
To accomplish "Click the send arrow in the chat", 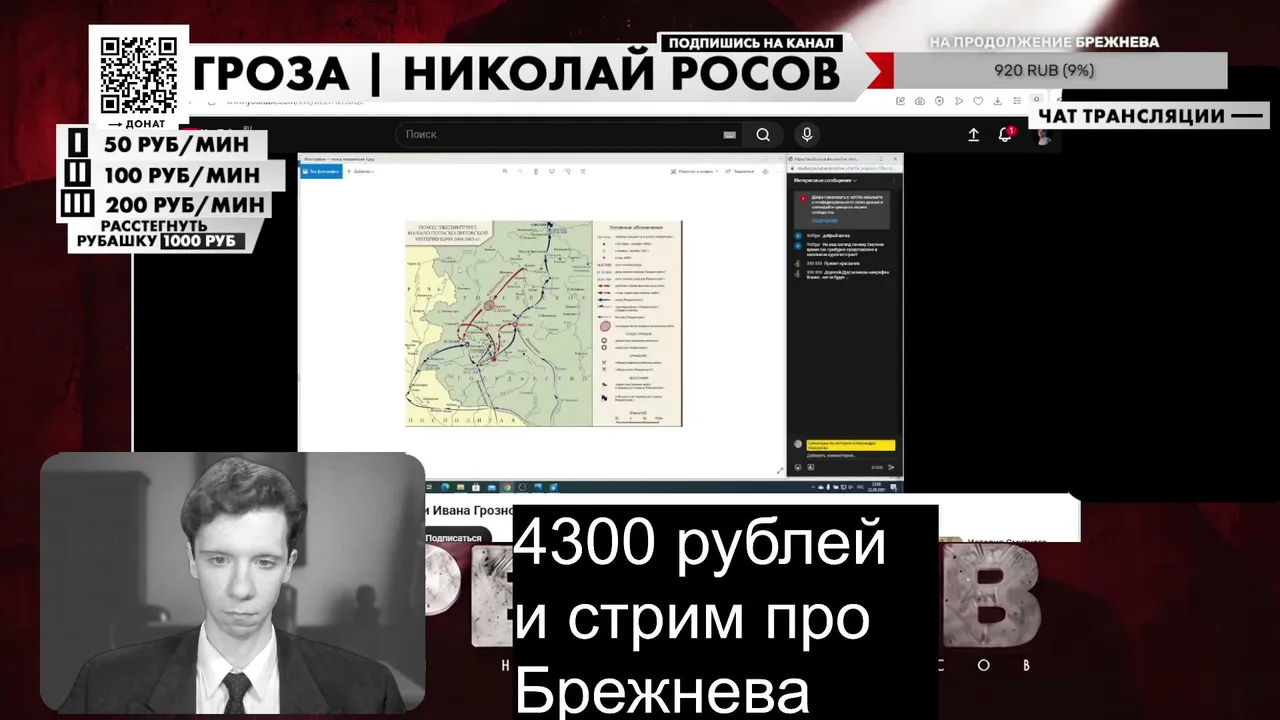I will pyautogui.click(x=892, y=467).
